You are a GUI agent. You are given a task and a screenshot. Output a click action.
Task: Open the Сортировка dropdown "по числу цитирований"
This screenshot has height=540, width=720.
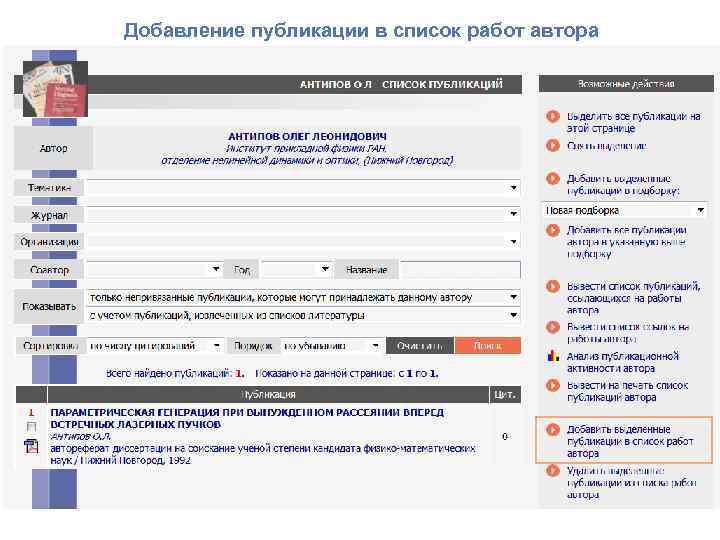(x=155, y=346)
